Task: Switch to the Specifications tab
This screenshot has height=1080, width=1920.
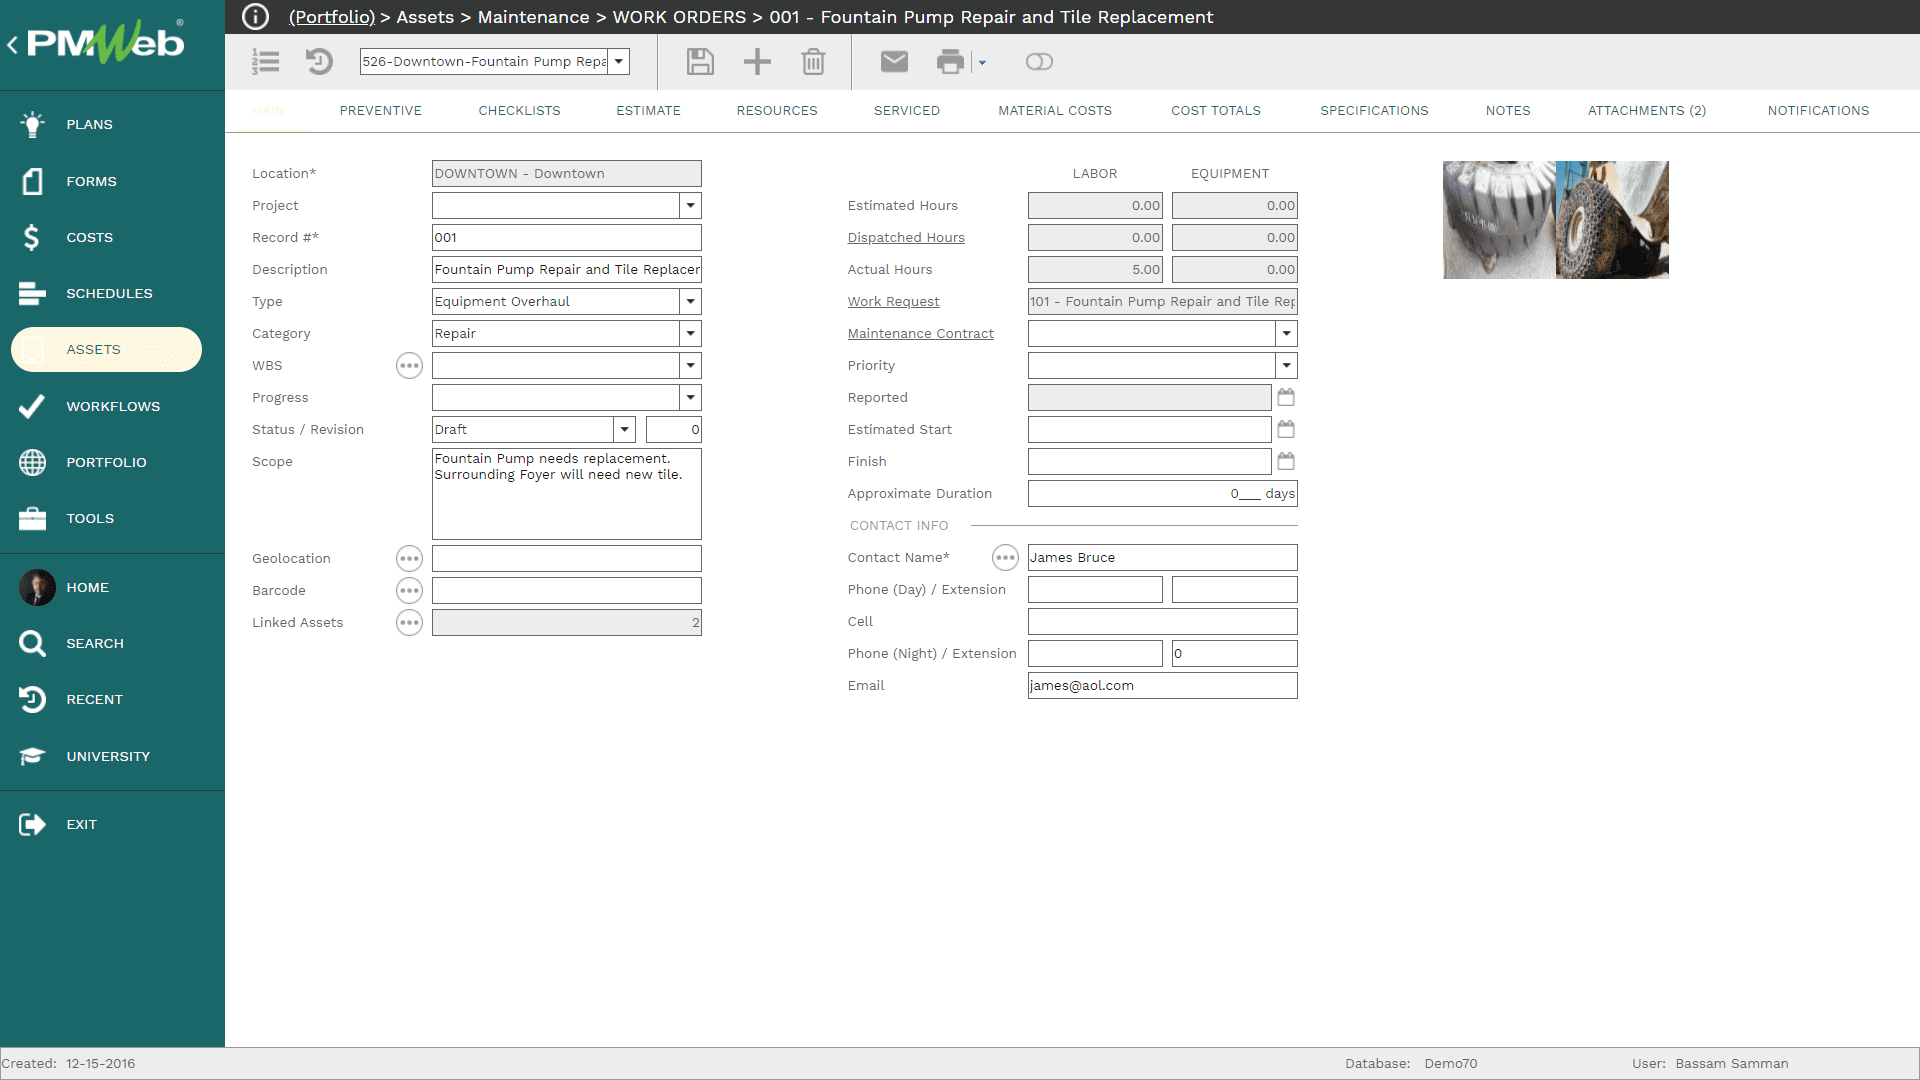Action: coord(1374,111)
